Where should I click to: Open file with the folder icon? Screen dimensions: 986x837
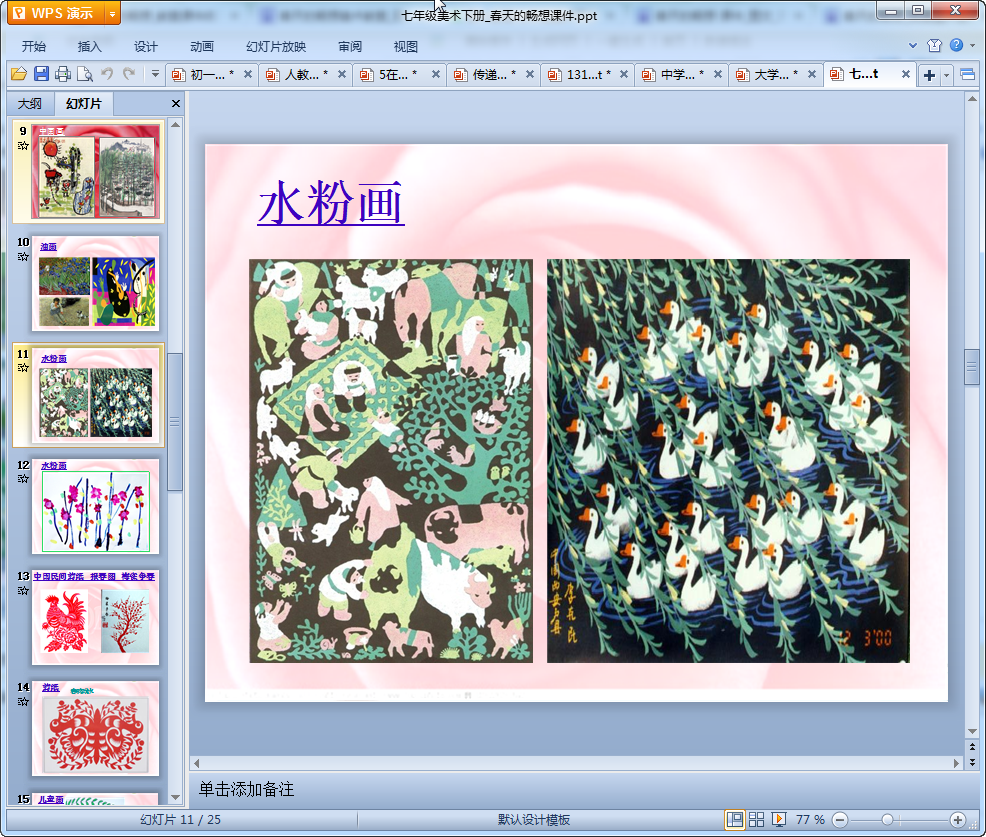tap(19, 74)
